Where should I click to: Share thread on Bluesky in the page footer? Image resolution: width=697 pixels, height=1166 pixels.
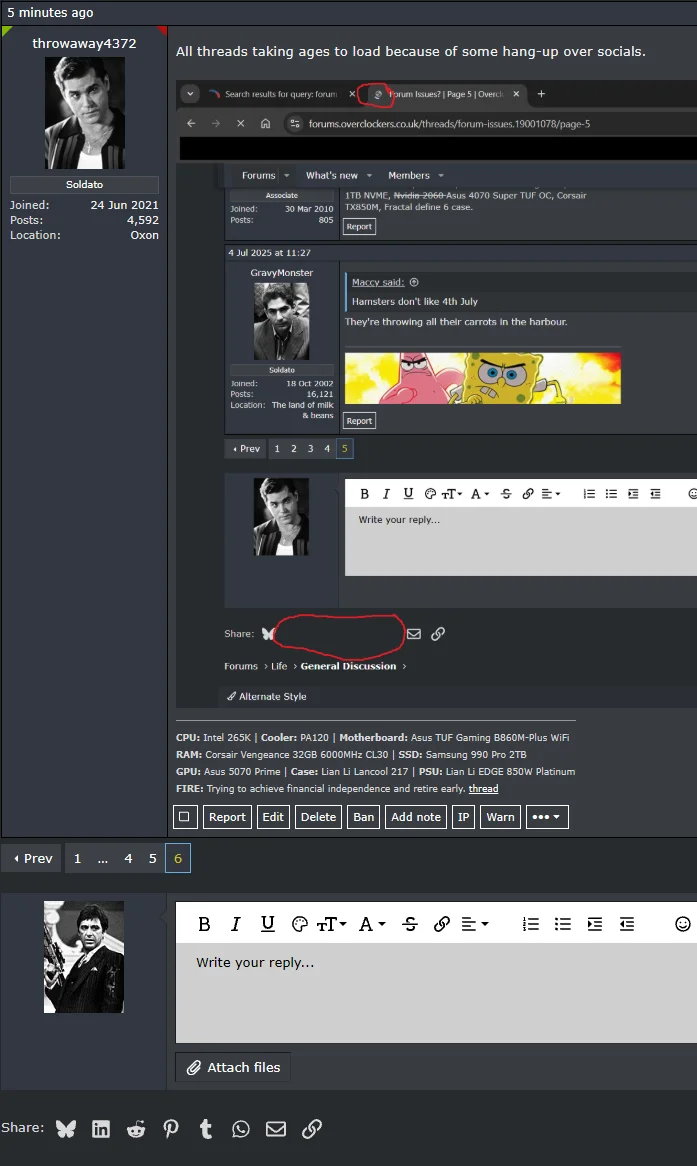click(65, 1129)
